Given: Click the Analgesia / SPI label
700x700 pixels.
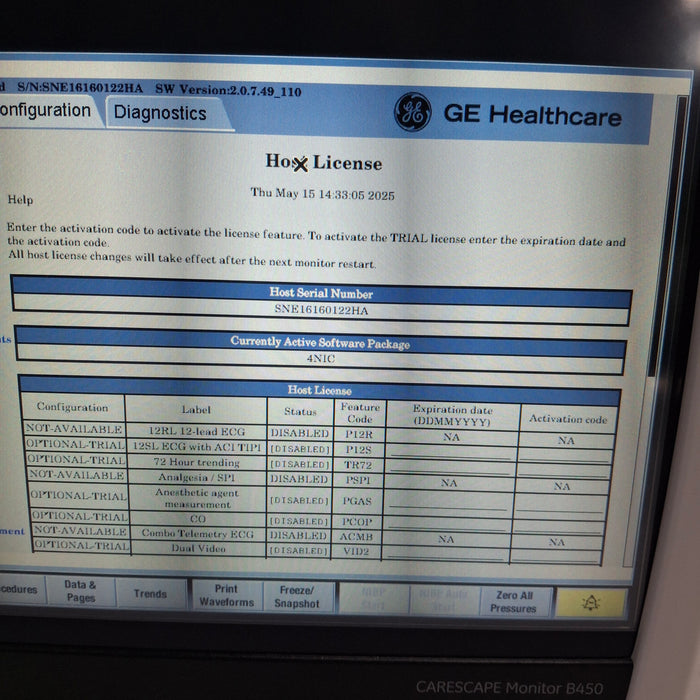Looking at the screenshot, I should tap(197, 477).
